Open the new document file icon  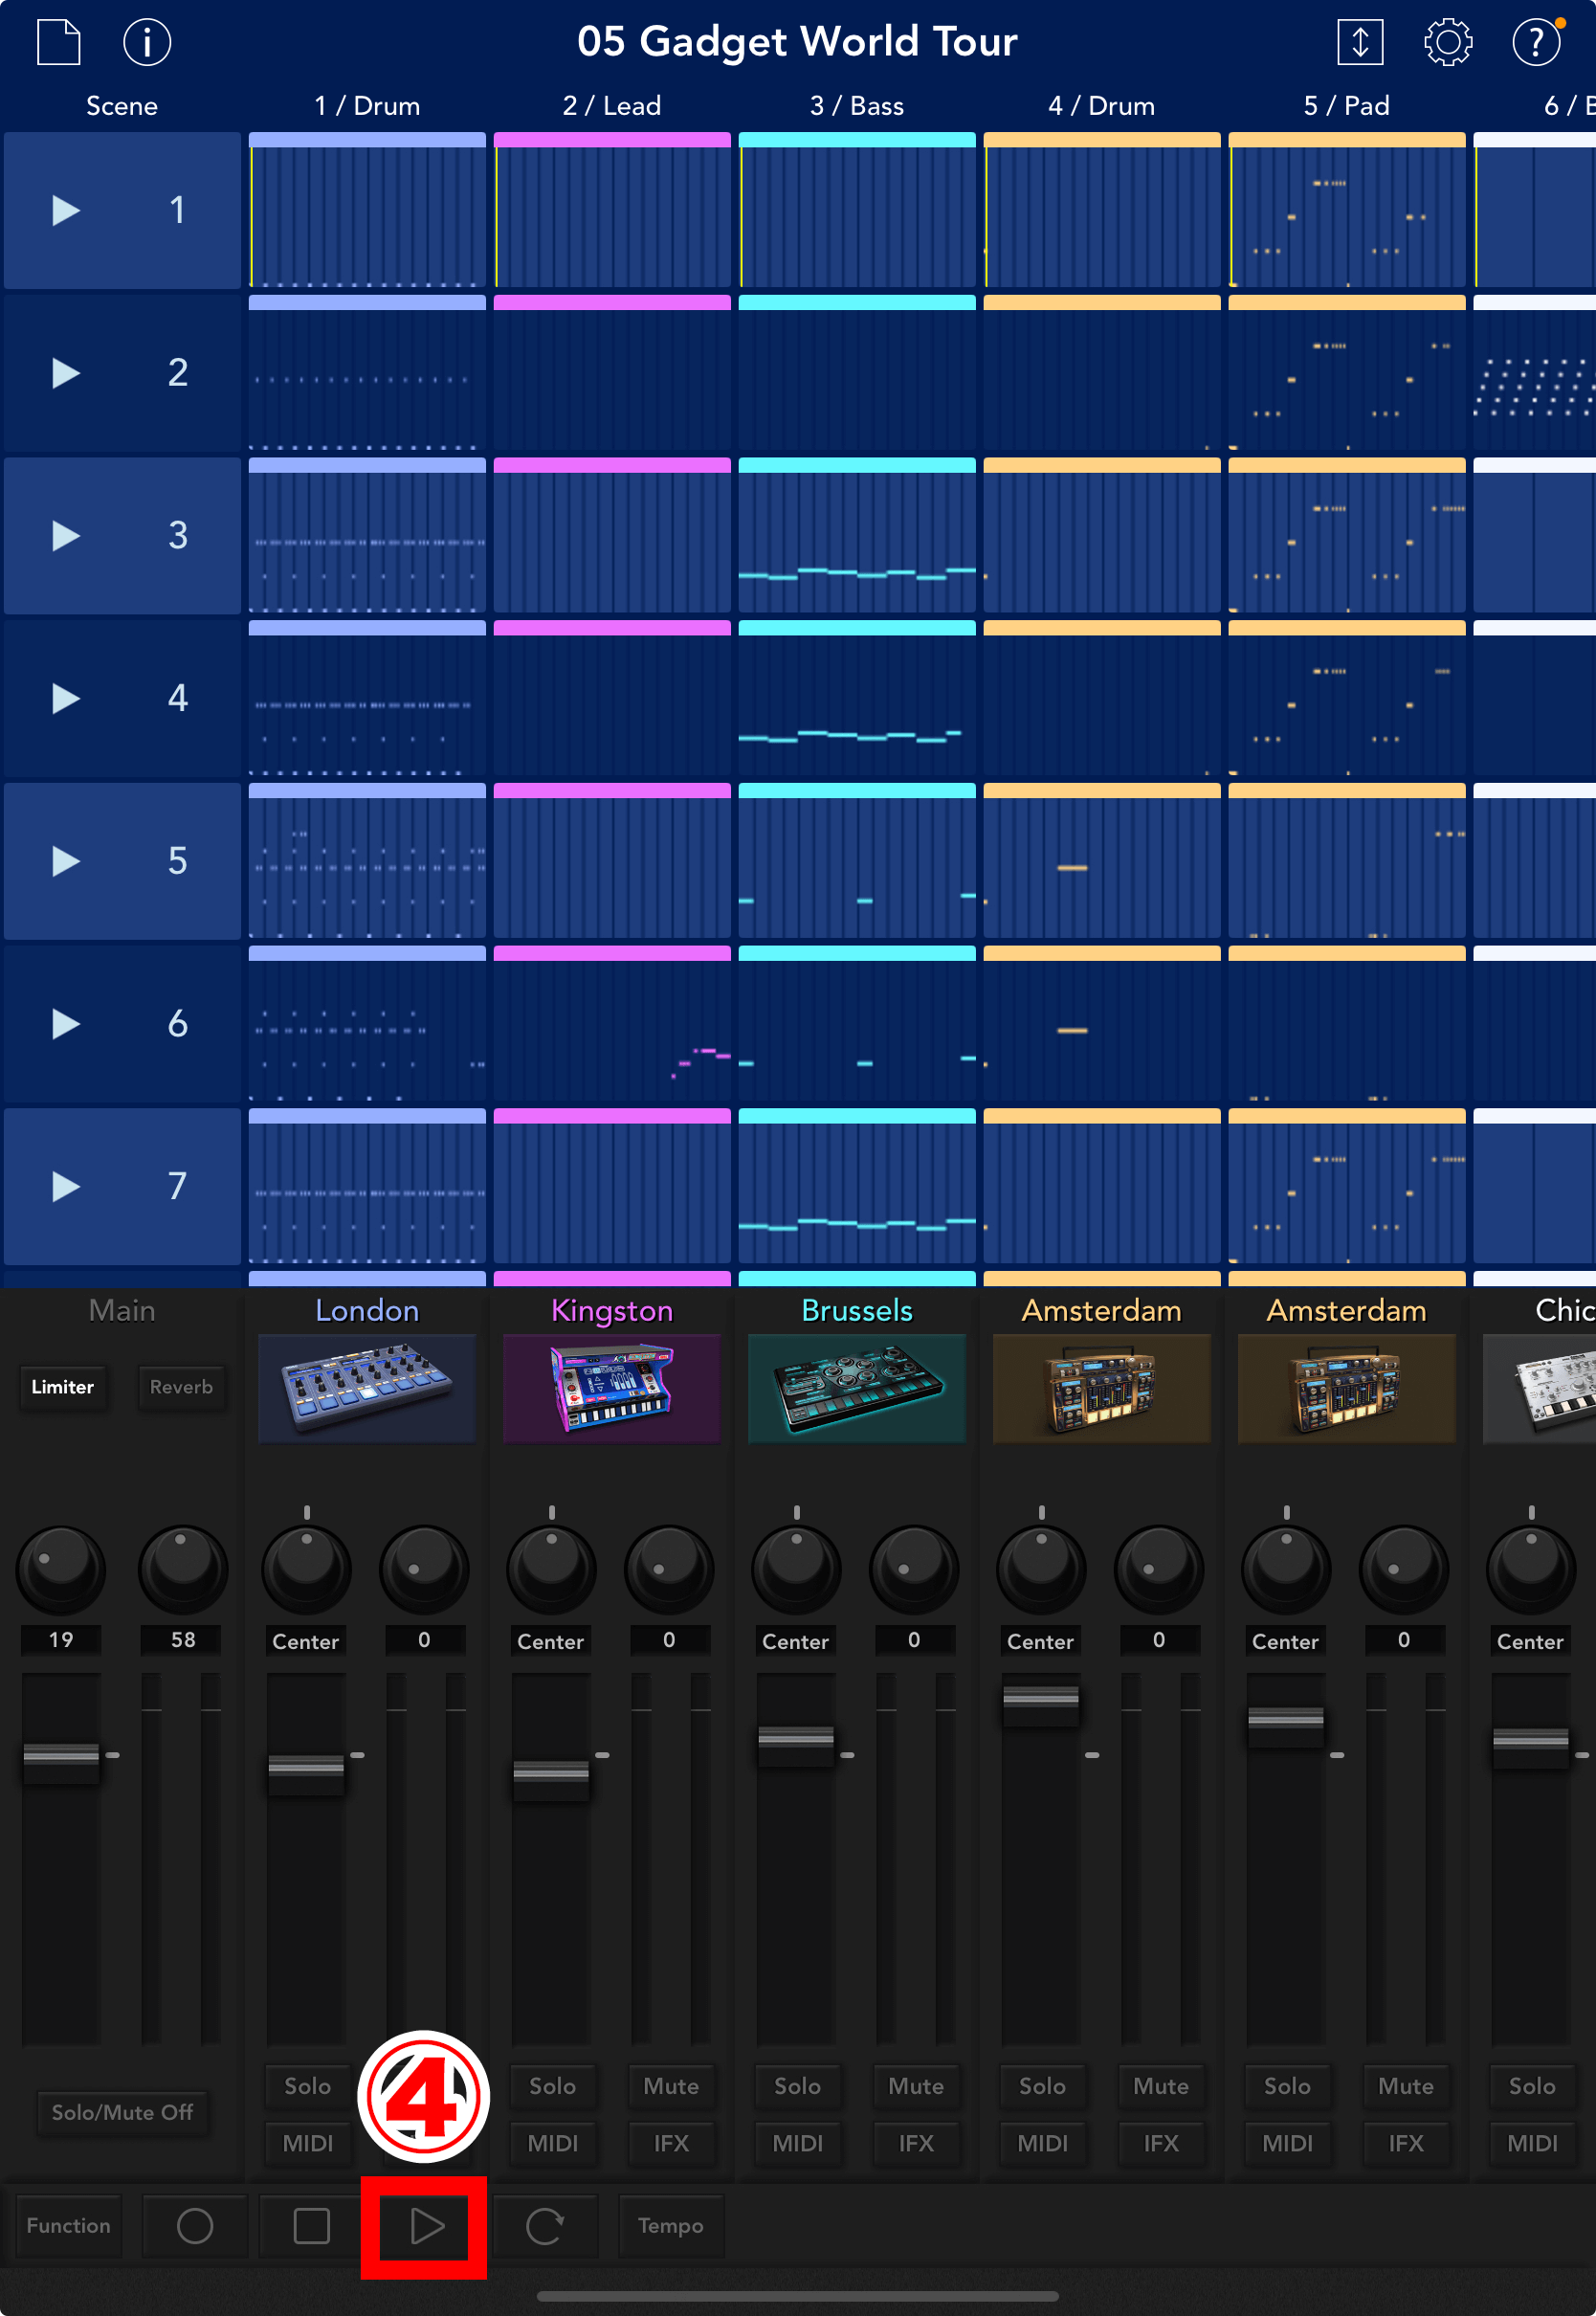pyautogui.click(x=58, y=42)
